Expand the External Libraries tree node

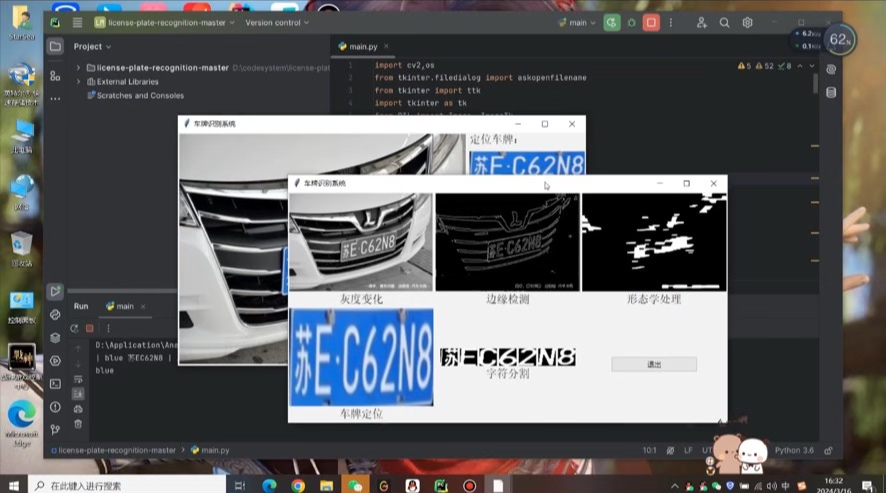coord(79,81)
